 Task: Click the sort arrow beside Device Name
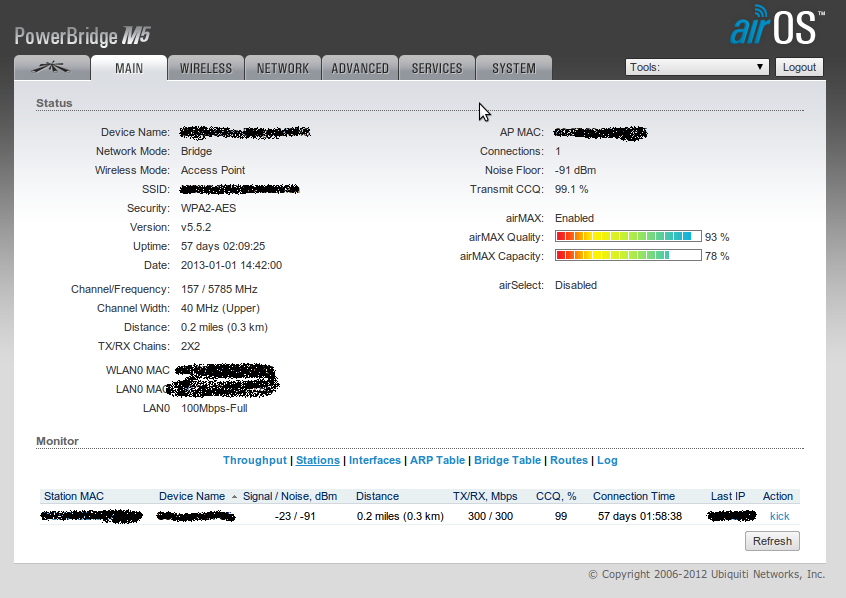[234, 497]
